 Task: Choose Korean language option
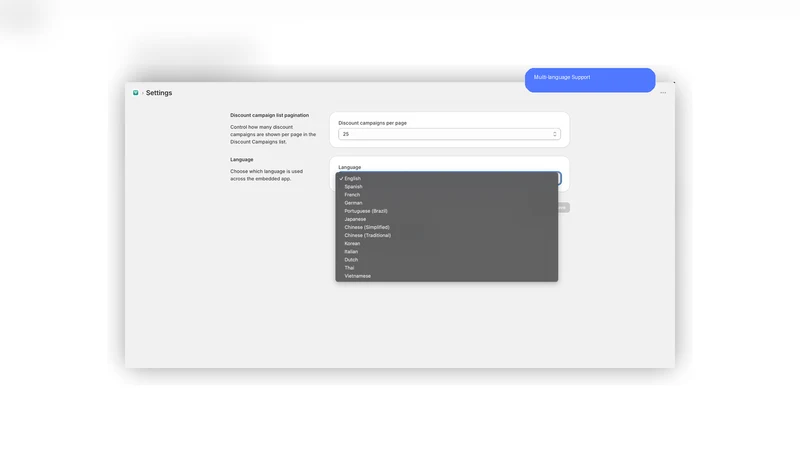tap(446, 244)
